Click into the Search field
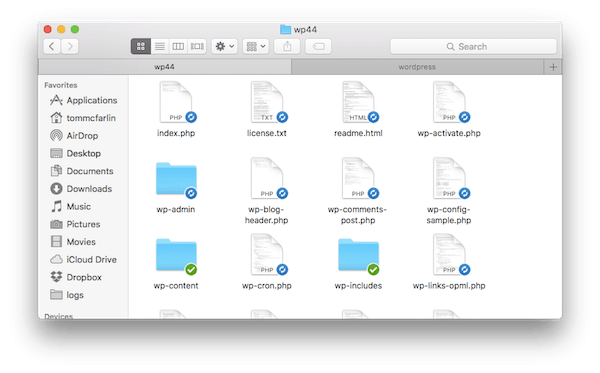The width and height of the screenshot is (600, 373). (473, 46)
